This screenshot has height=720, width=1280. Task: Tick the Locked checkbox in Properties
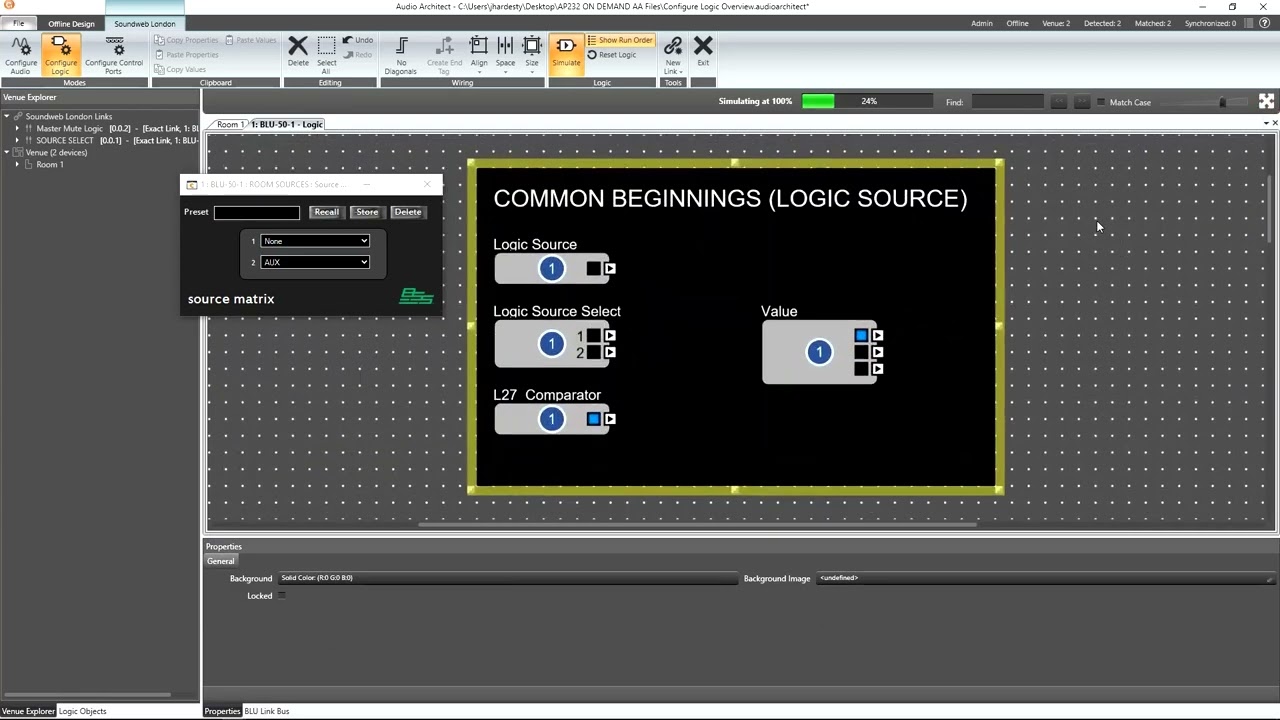point(281,596)
